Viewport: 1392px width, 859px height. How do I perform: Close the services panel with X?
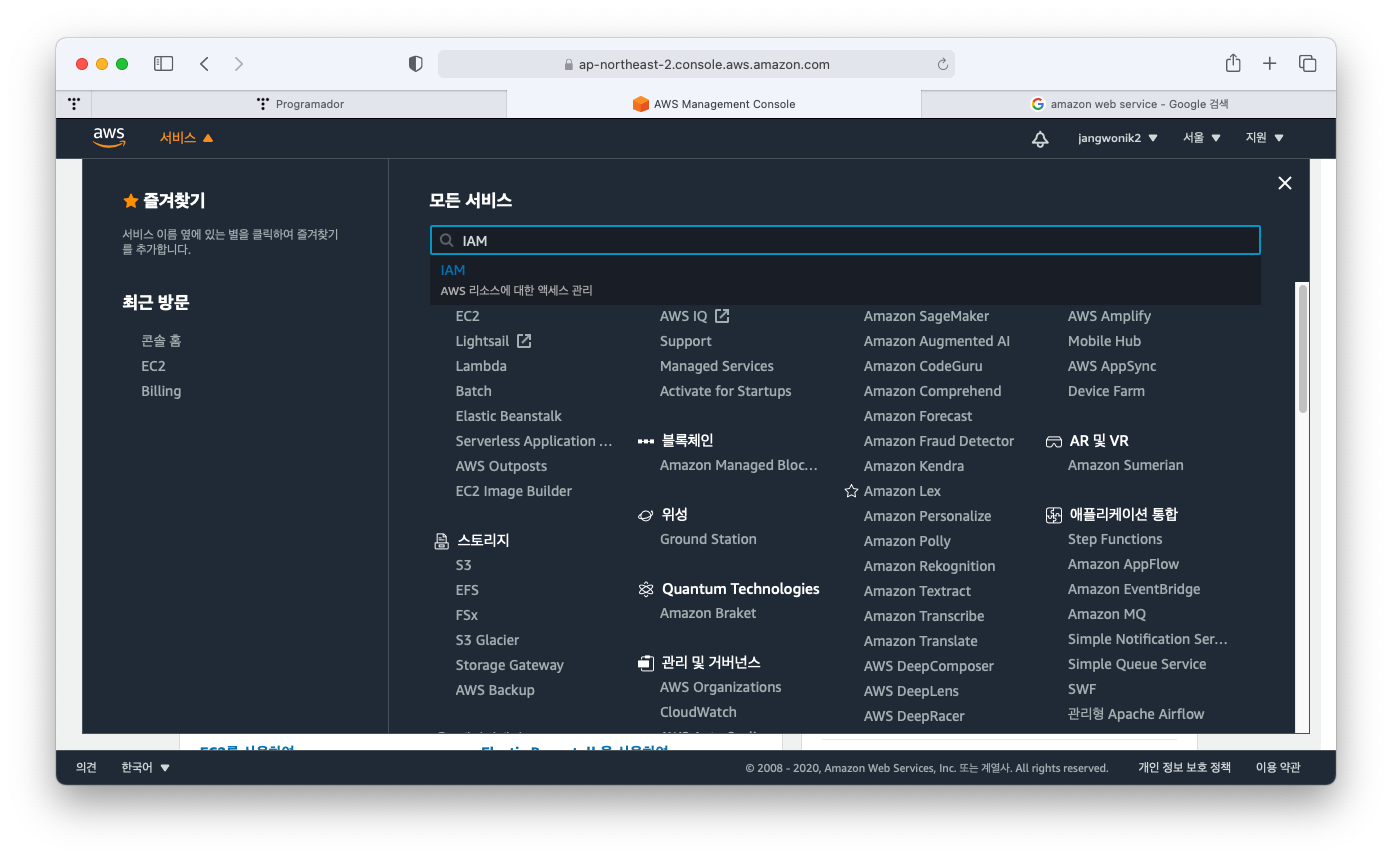[1285, 183]
